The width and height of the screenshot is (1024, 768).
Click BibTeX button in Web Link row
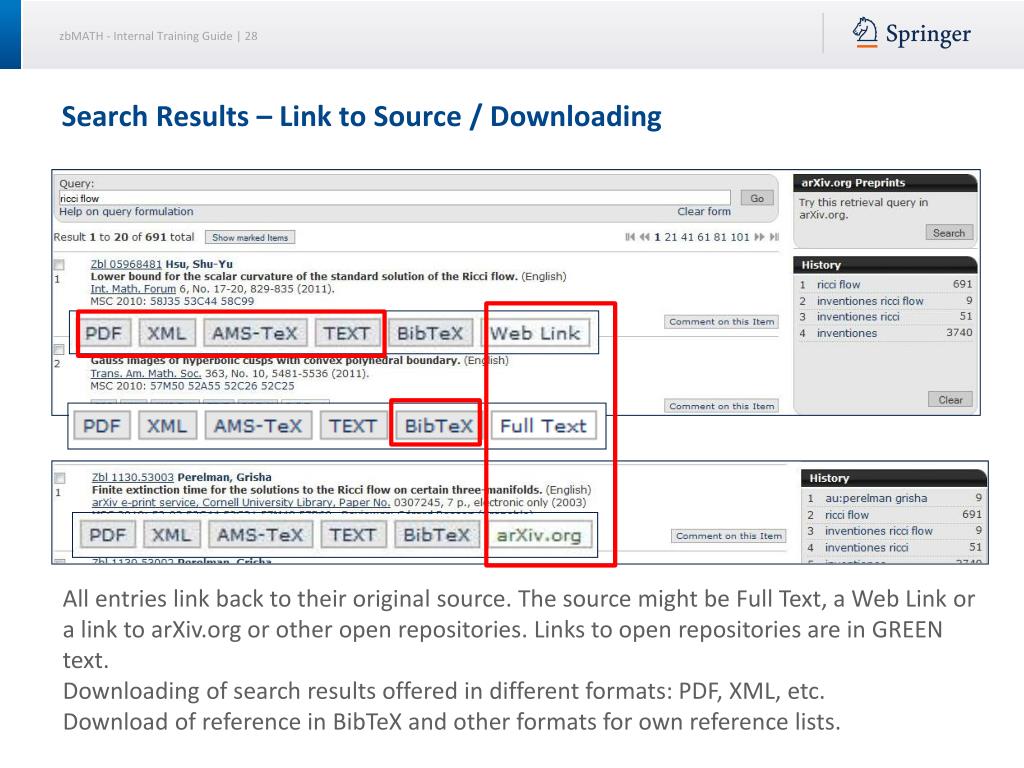click(x=430, y=333)
